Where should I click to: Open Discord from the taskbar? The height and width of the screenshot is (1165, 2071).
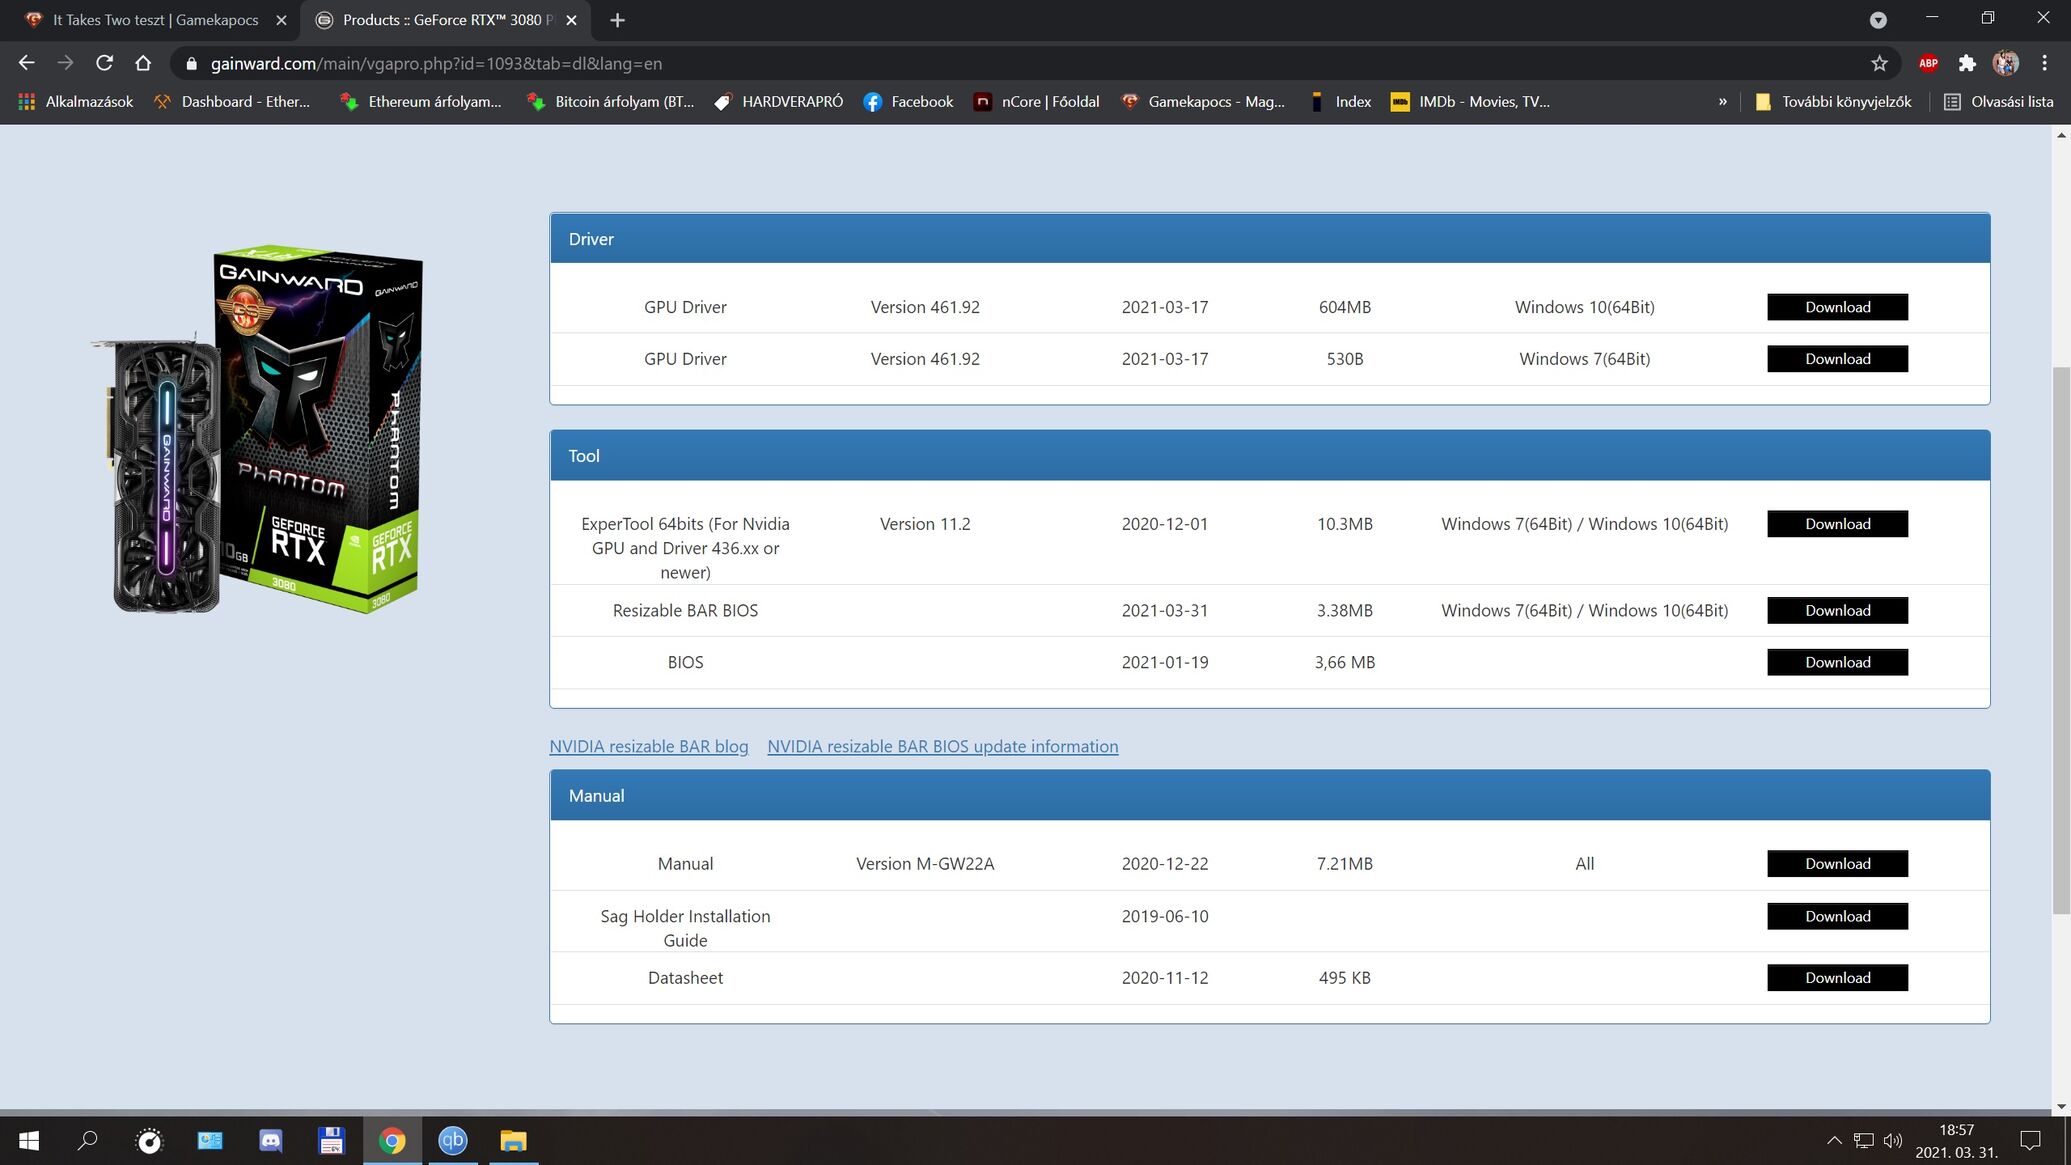(x=270, y=1140)
